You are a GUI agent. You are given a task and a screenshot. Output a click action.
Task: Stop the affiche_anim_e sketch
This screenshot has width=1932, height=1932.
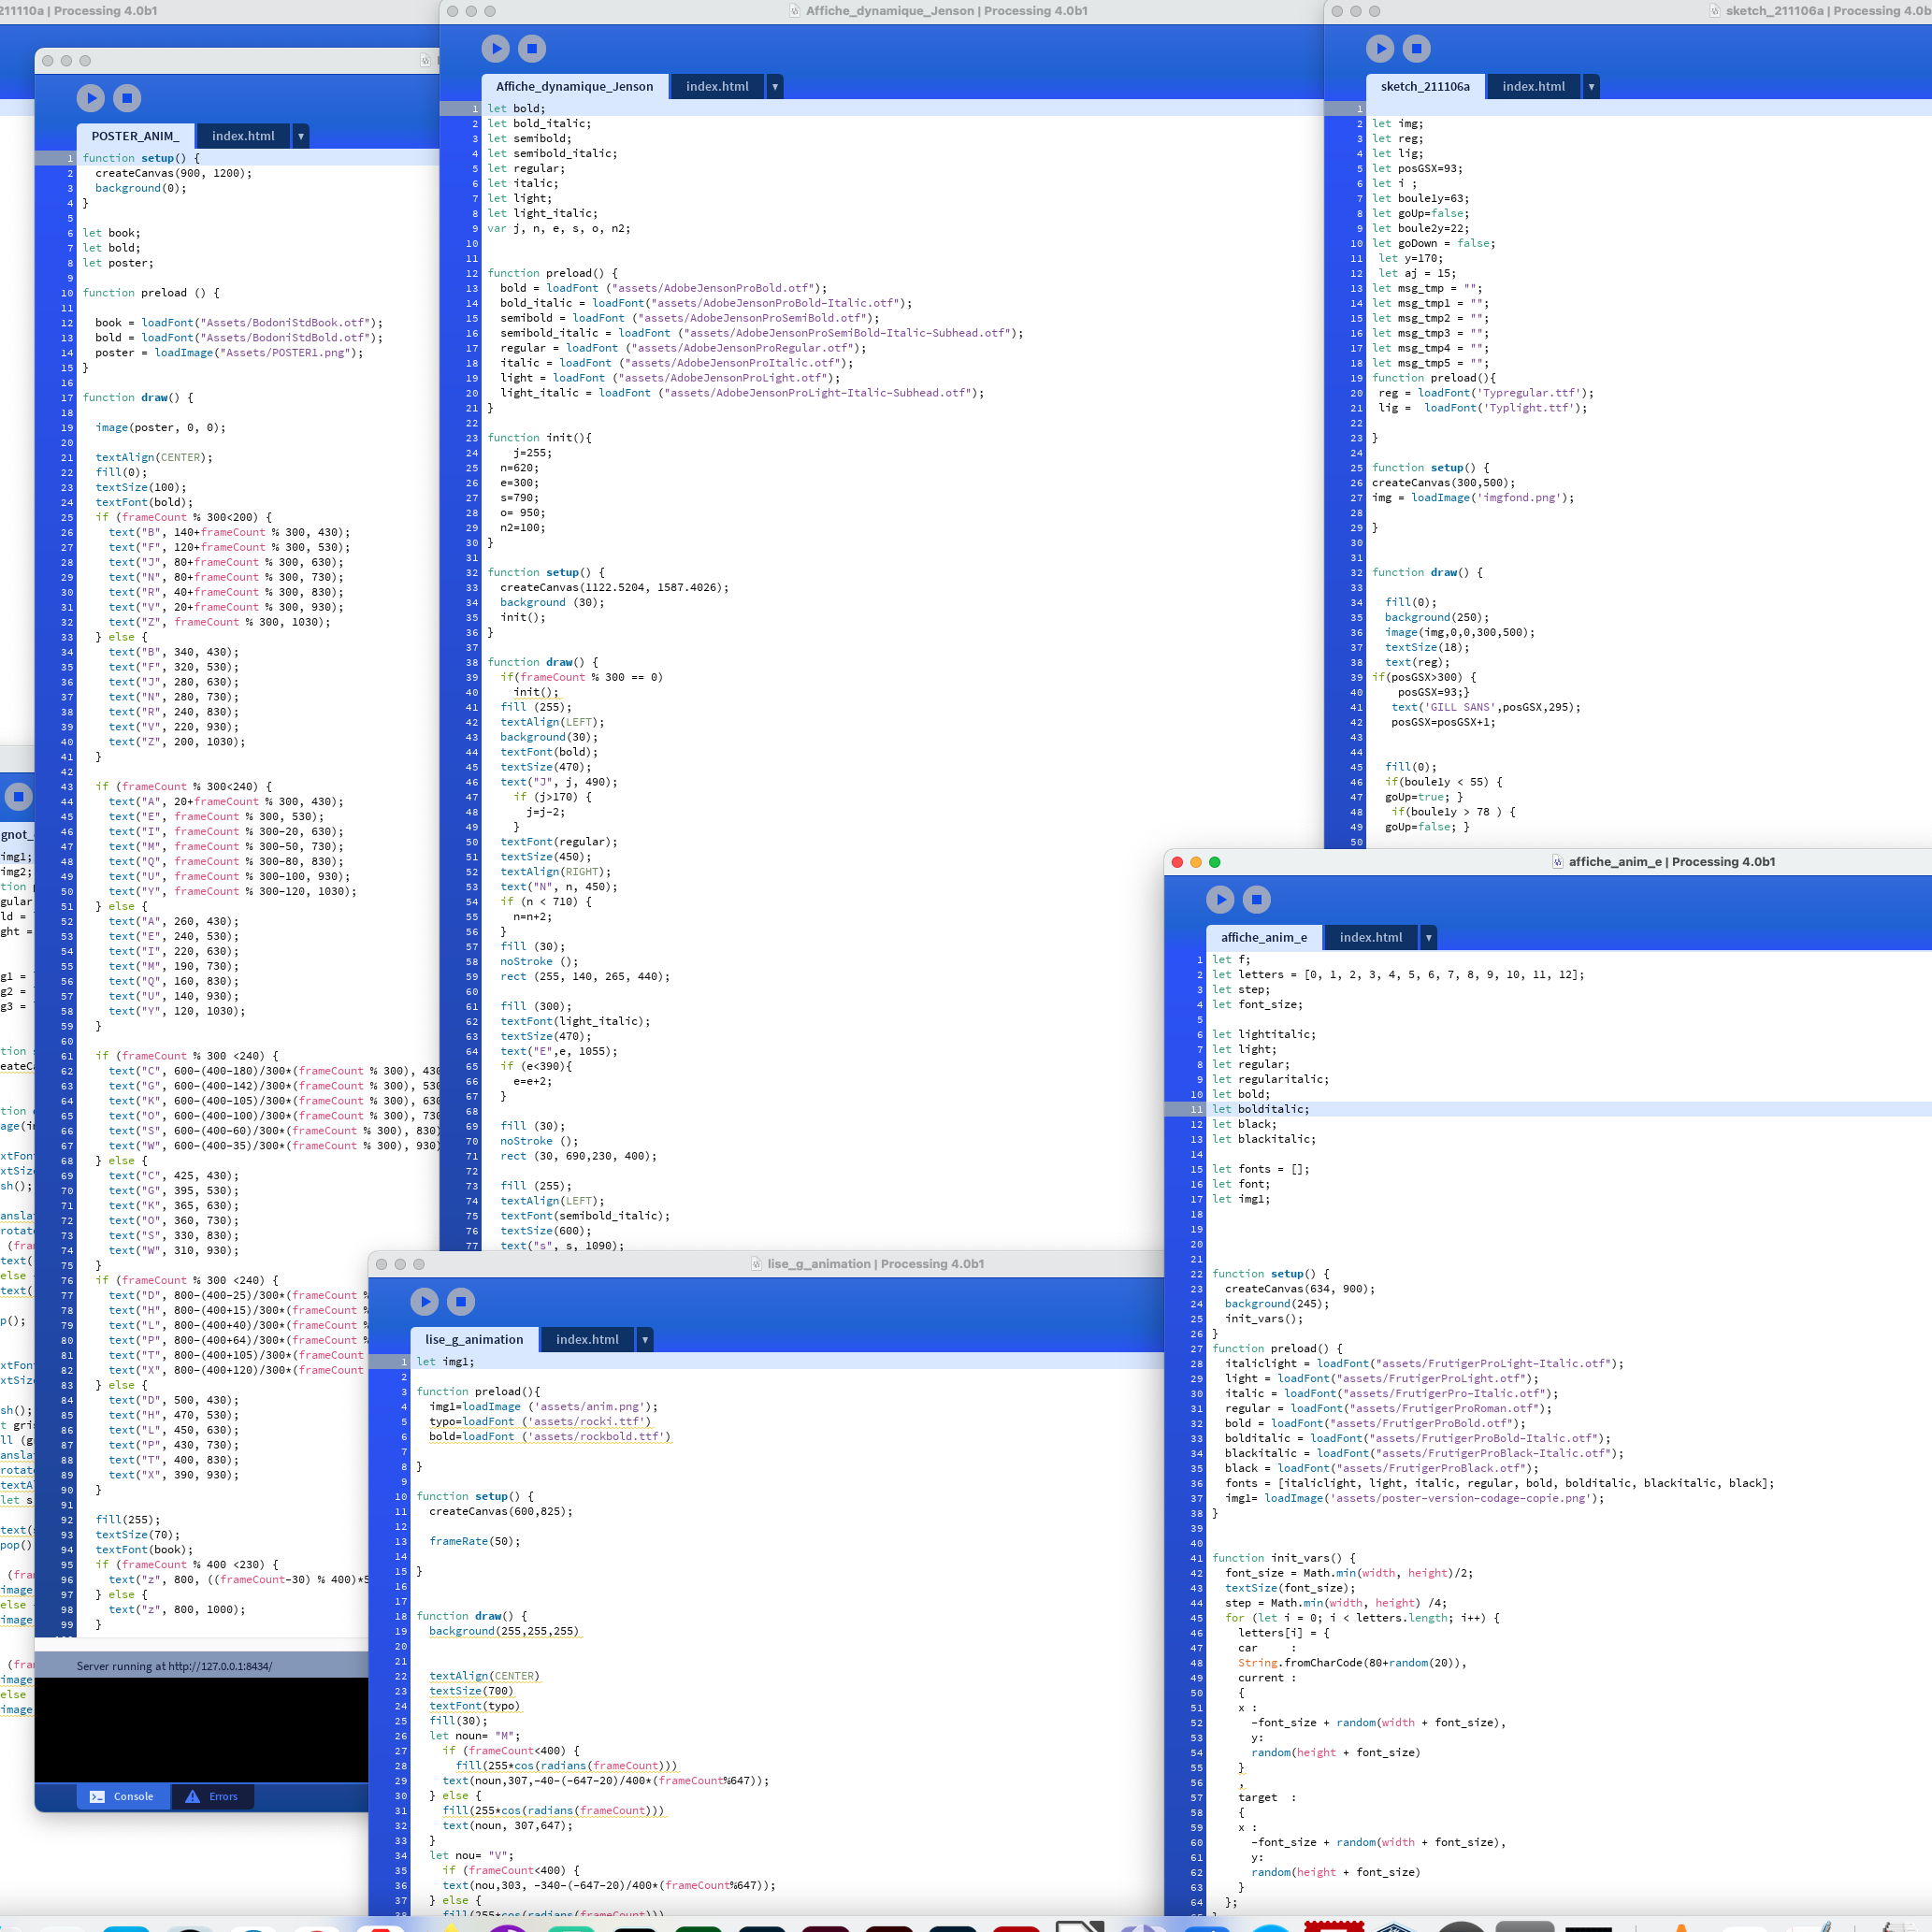(1256, 899)
